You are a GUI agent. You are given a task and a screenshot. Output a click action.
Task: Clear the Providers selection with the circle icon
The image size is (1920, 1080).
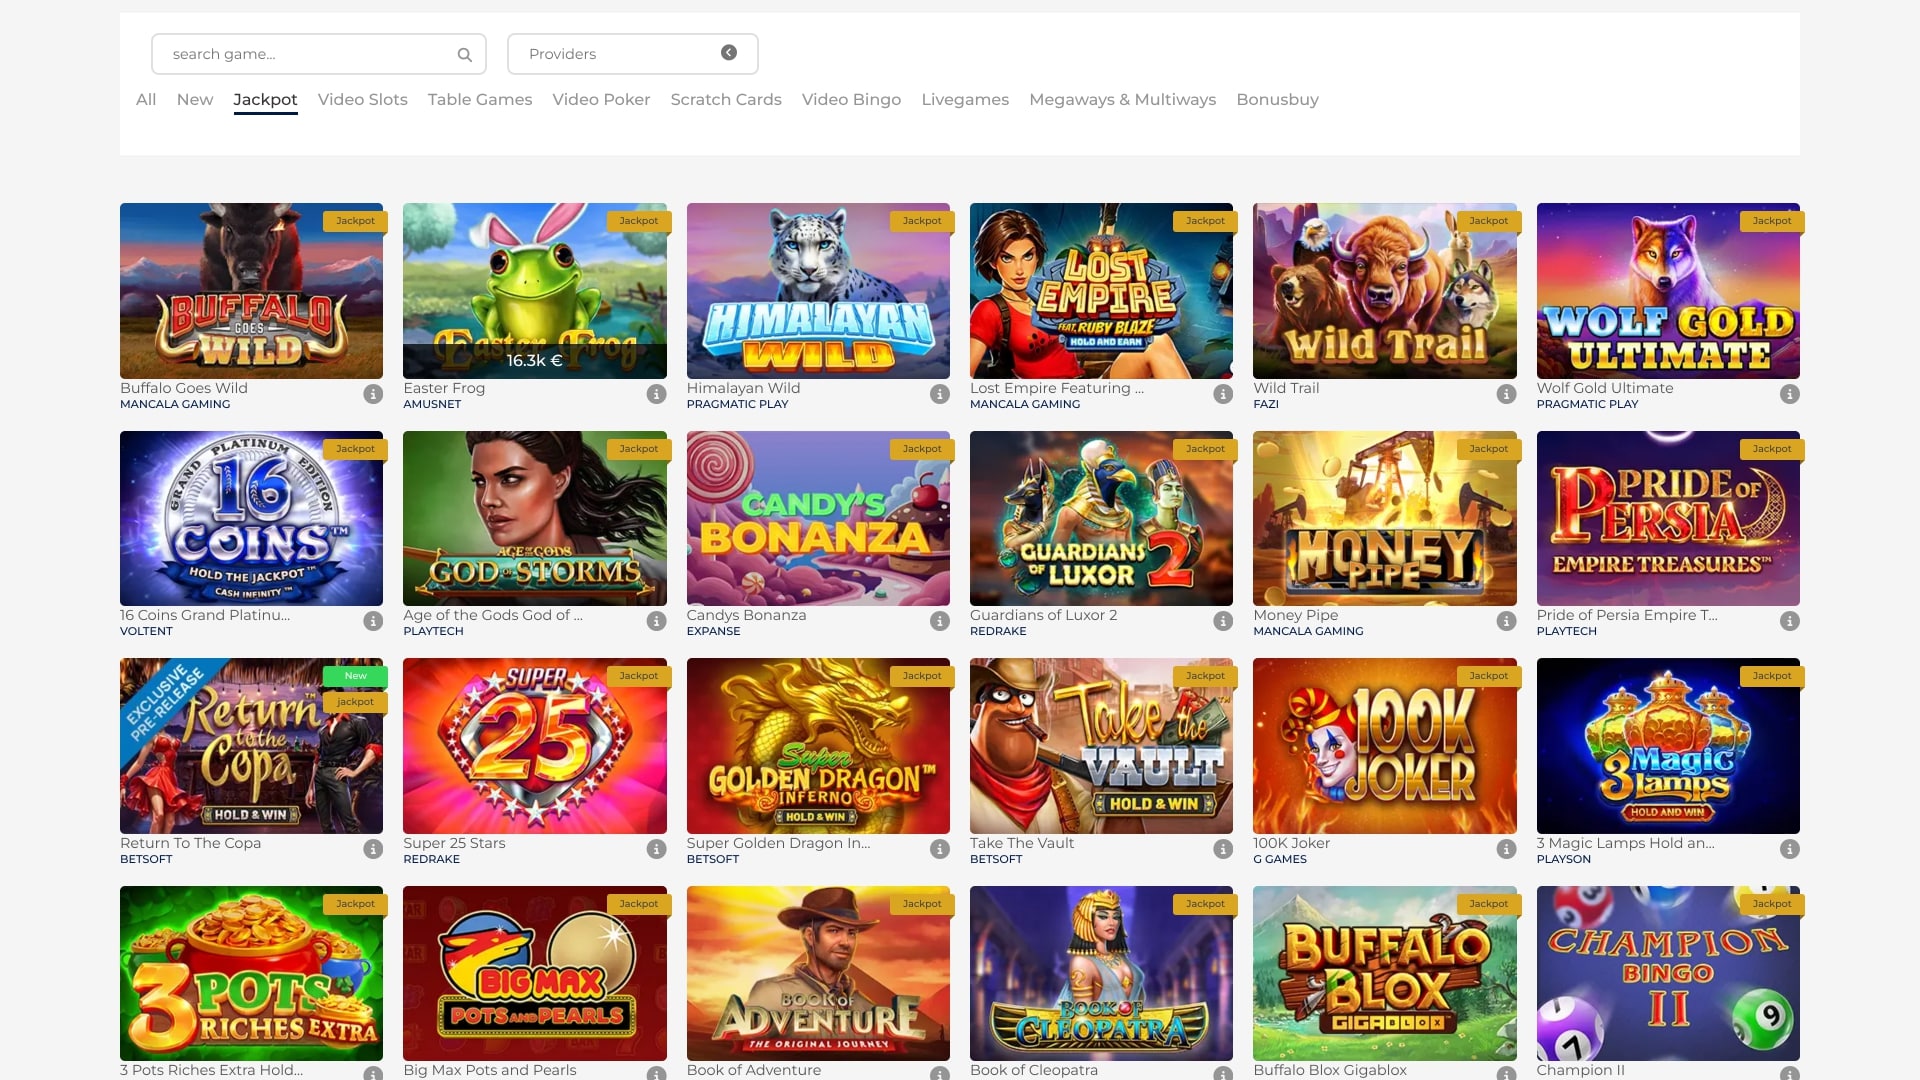click(x=727, y=52)
